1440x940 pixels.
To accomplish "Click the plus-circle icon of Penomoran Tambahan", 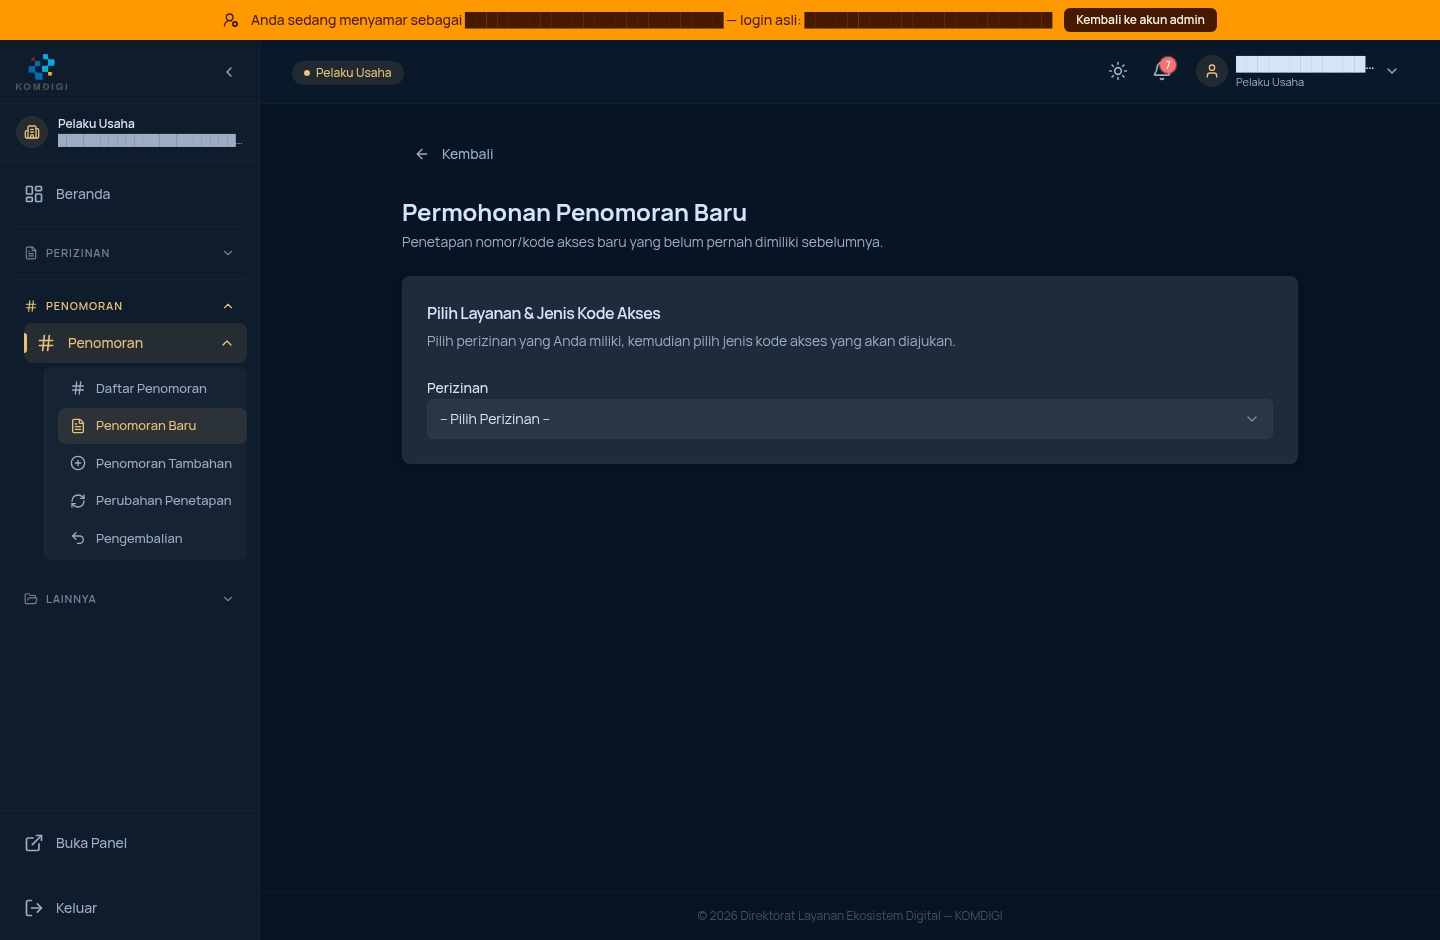I will 78,463.
